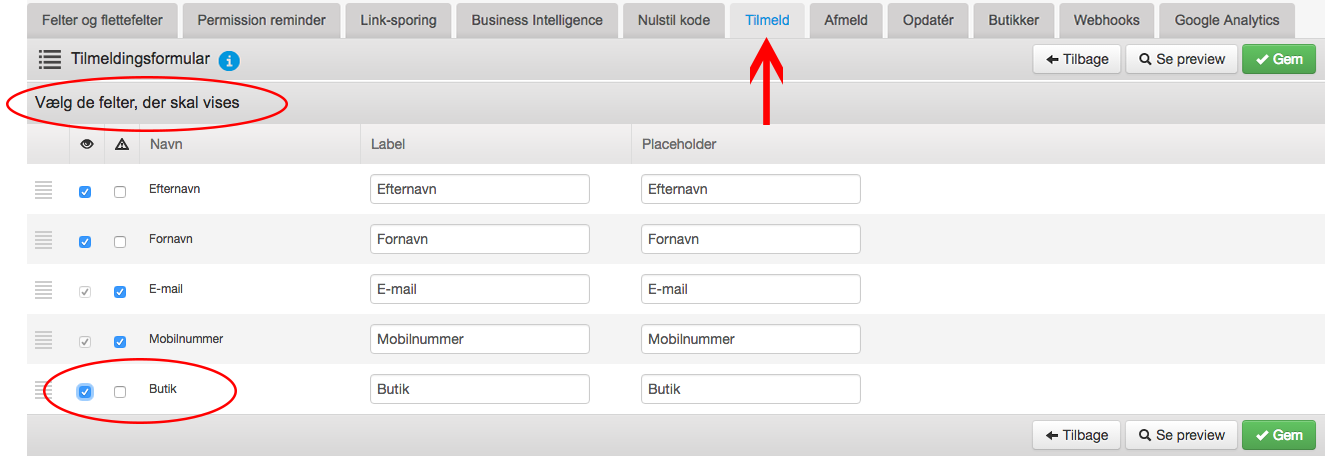Click the top Se preview button
The width and height of the screenshot is (1325, 456).
[x=1182, y=59]
